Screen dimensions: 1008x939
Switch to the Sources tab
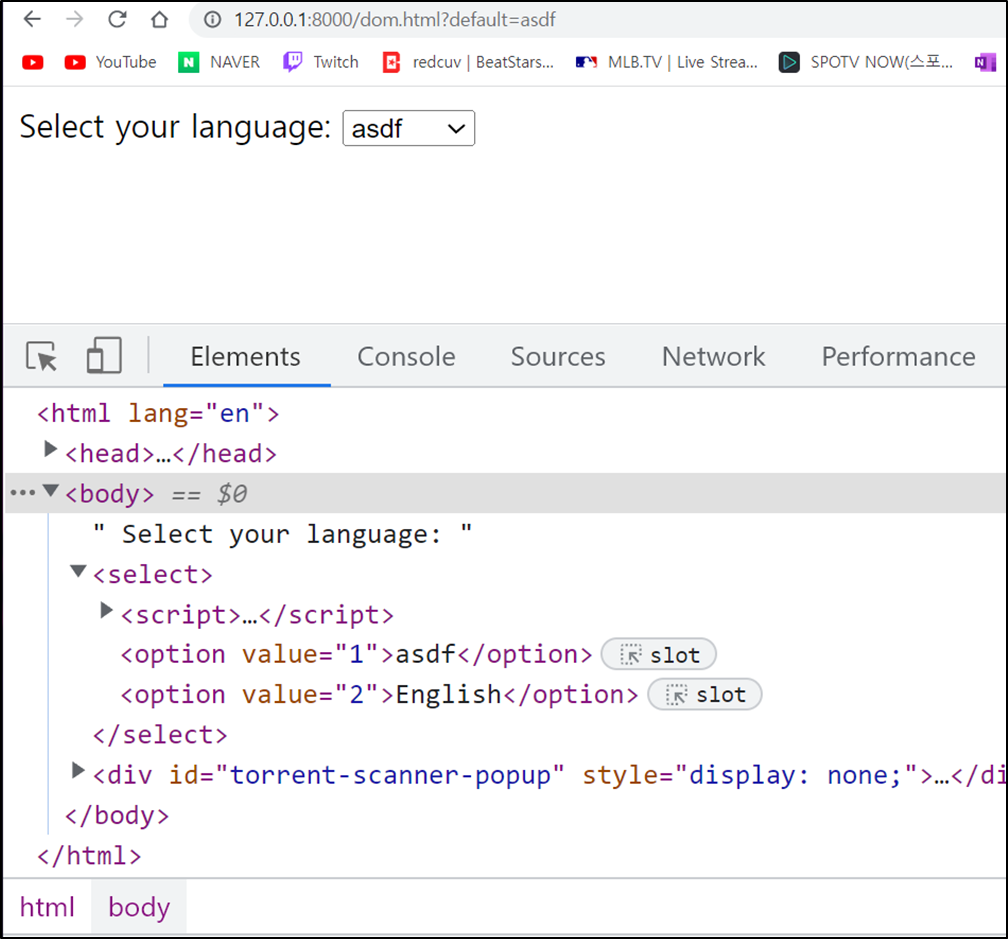pos(558,356)
